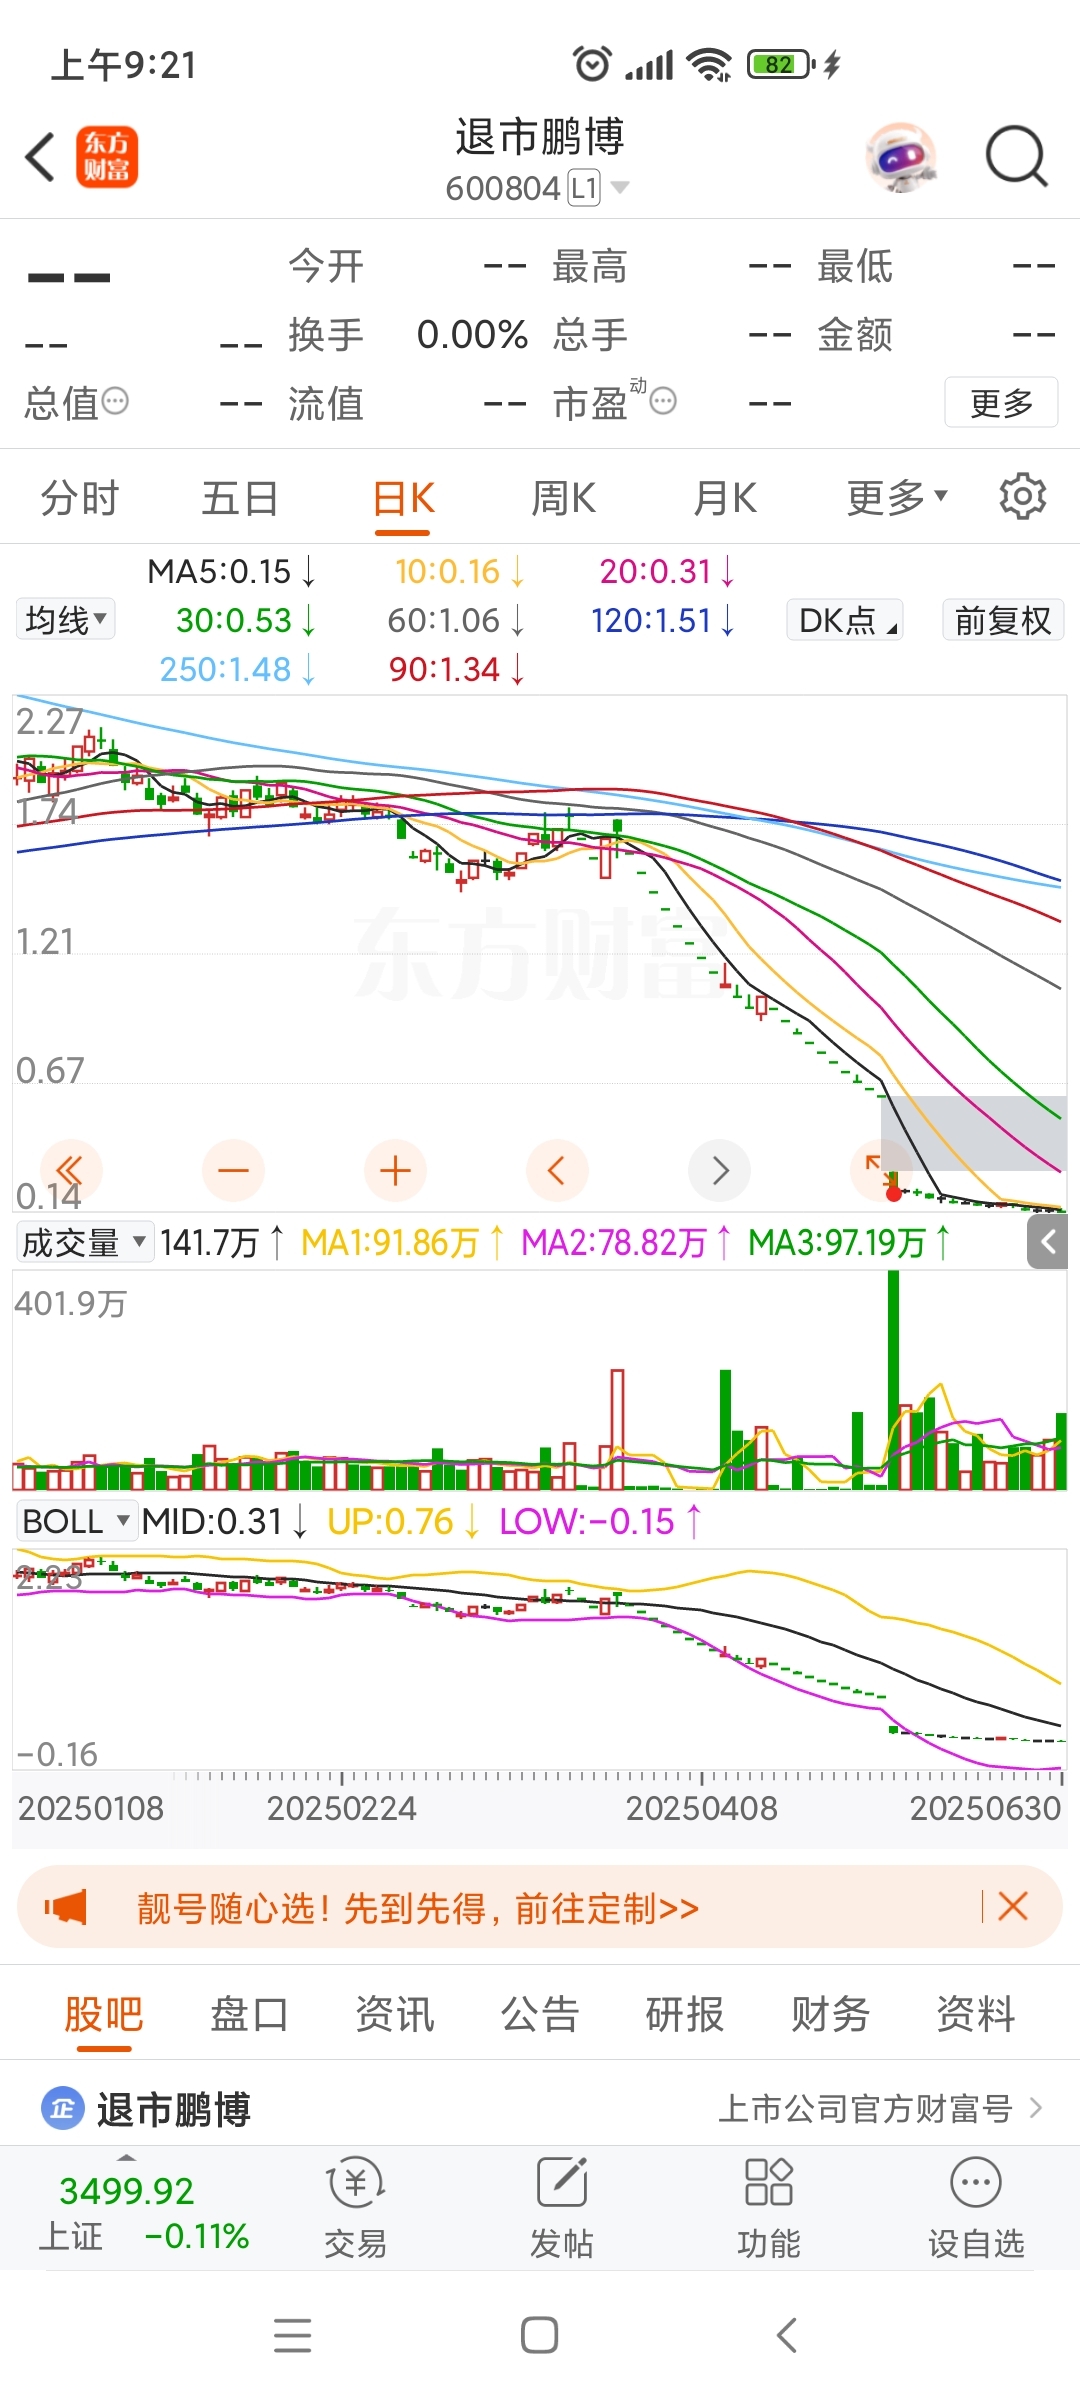This screenshot has width=1080, height=2400.
Task: Tap the back arrow in header
Action: pos(40,158)
